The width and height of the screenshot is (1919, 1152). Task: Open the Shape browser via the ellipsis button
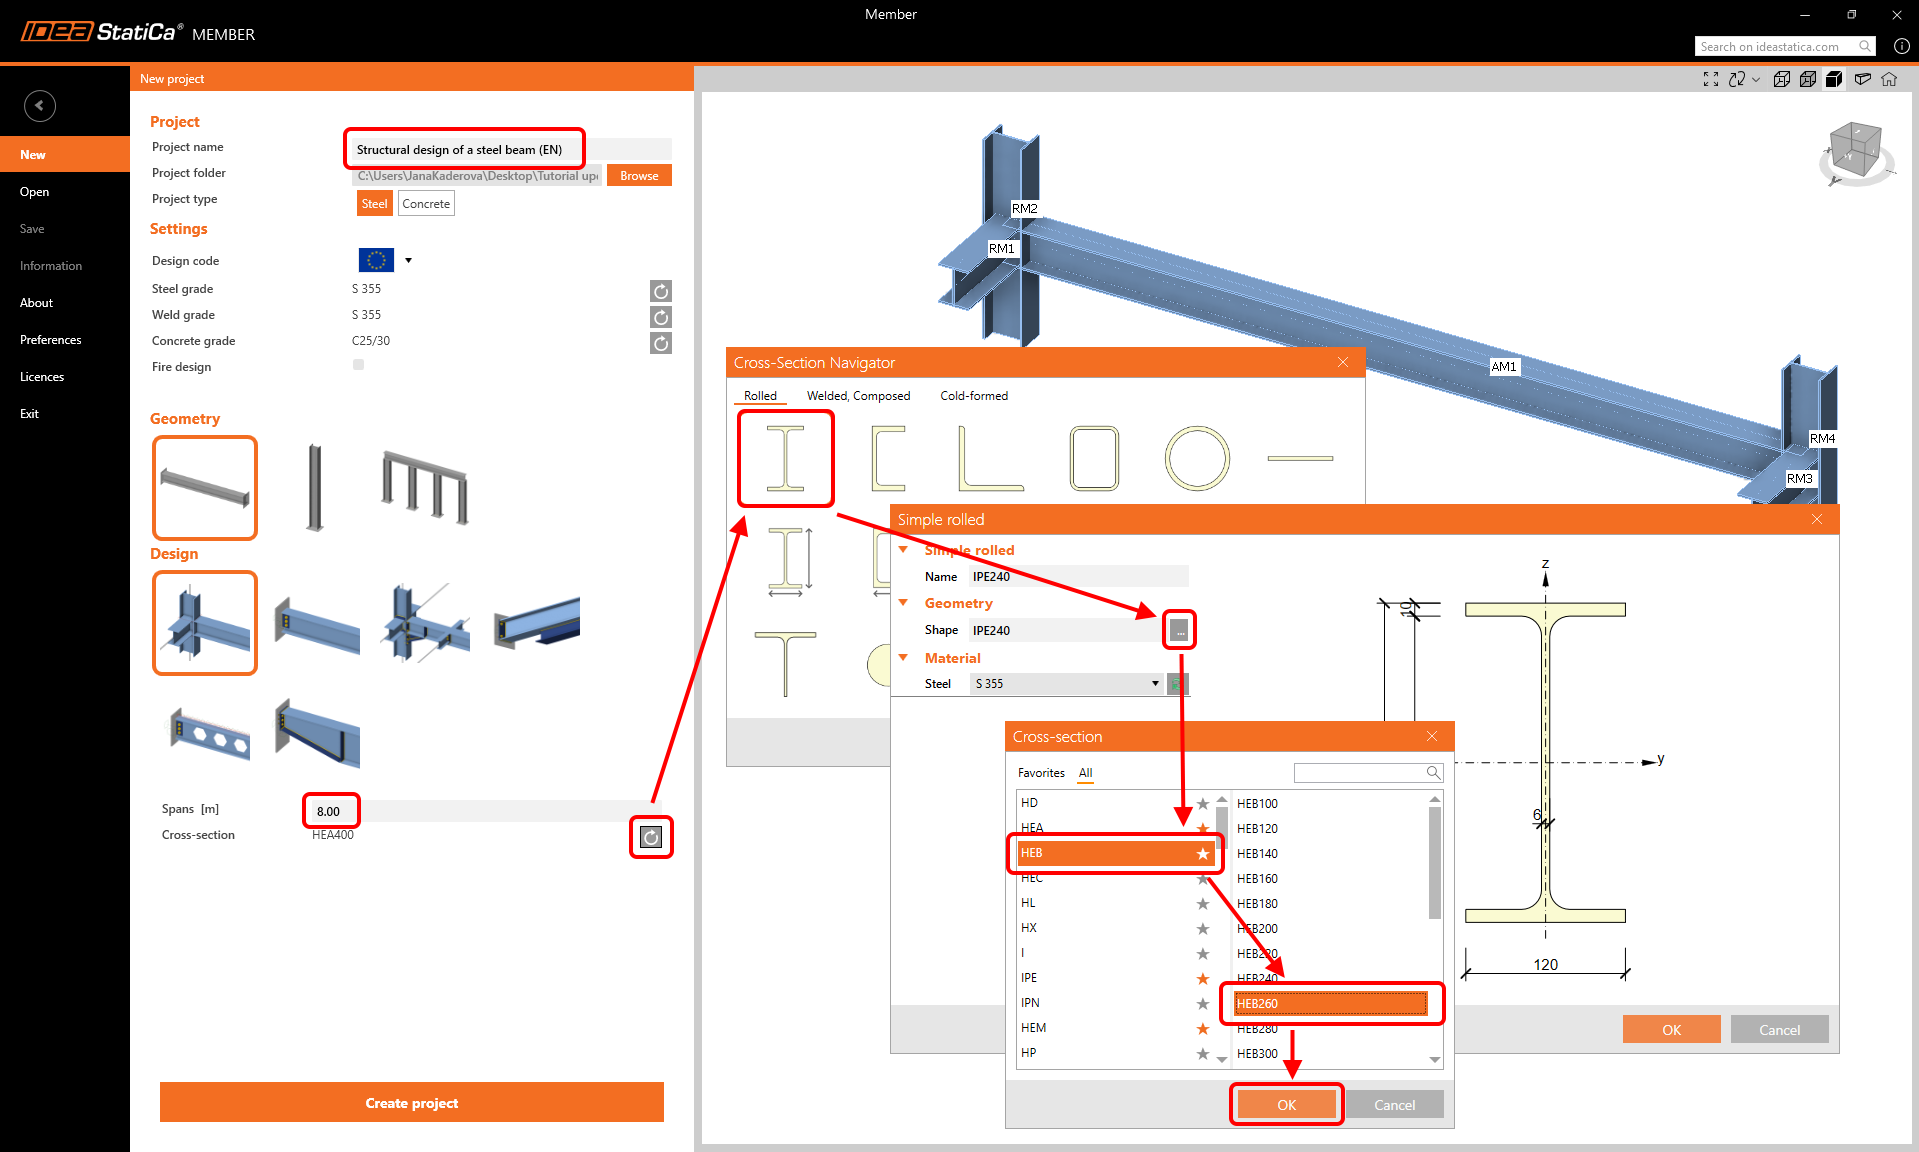(x=1179, y=630)
